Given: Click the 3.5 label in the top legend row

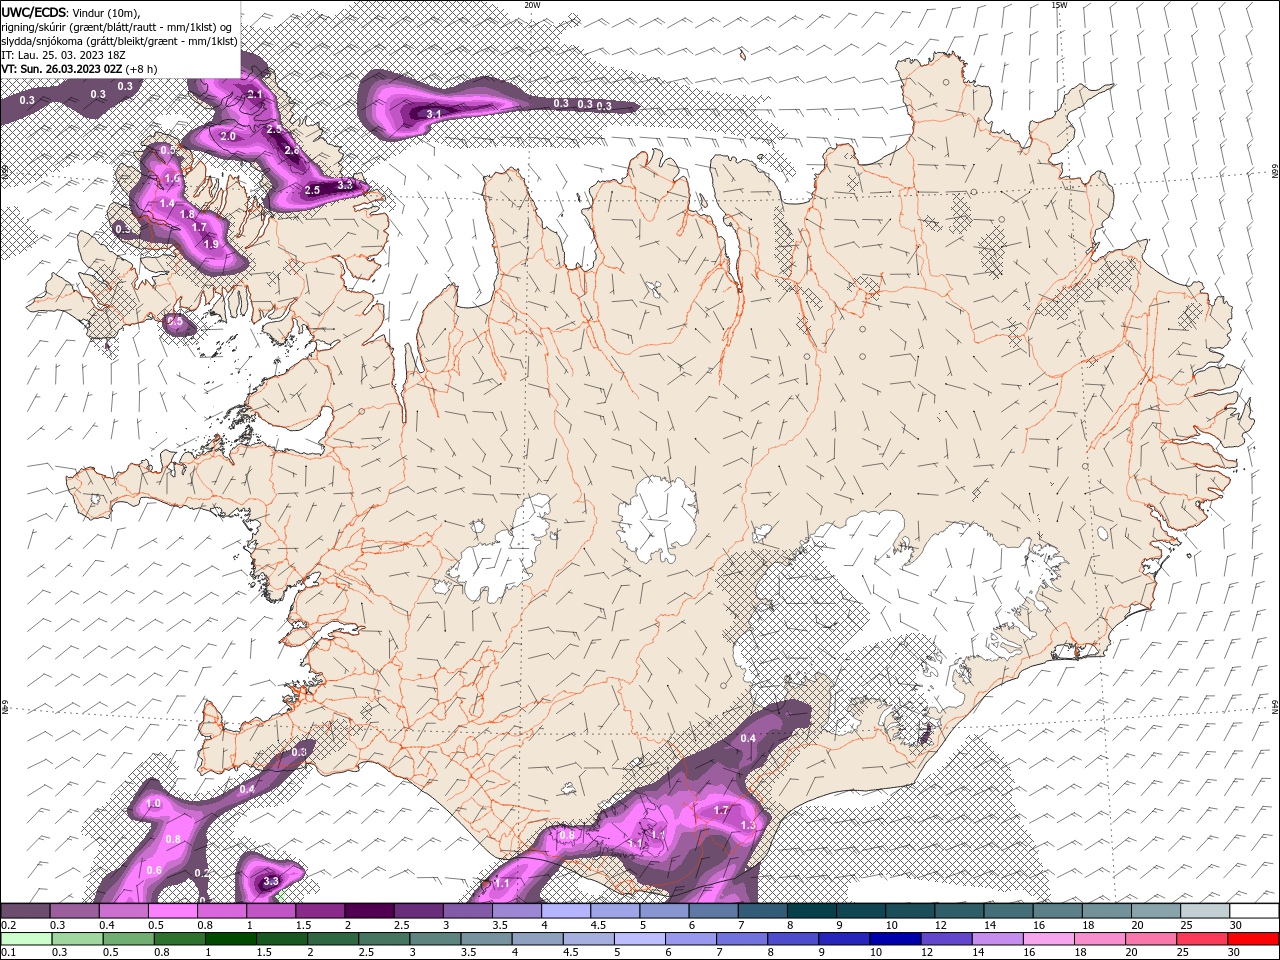Looking at the screenshot, I should tap(500, 925).
